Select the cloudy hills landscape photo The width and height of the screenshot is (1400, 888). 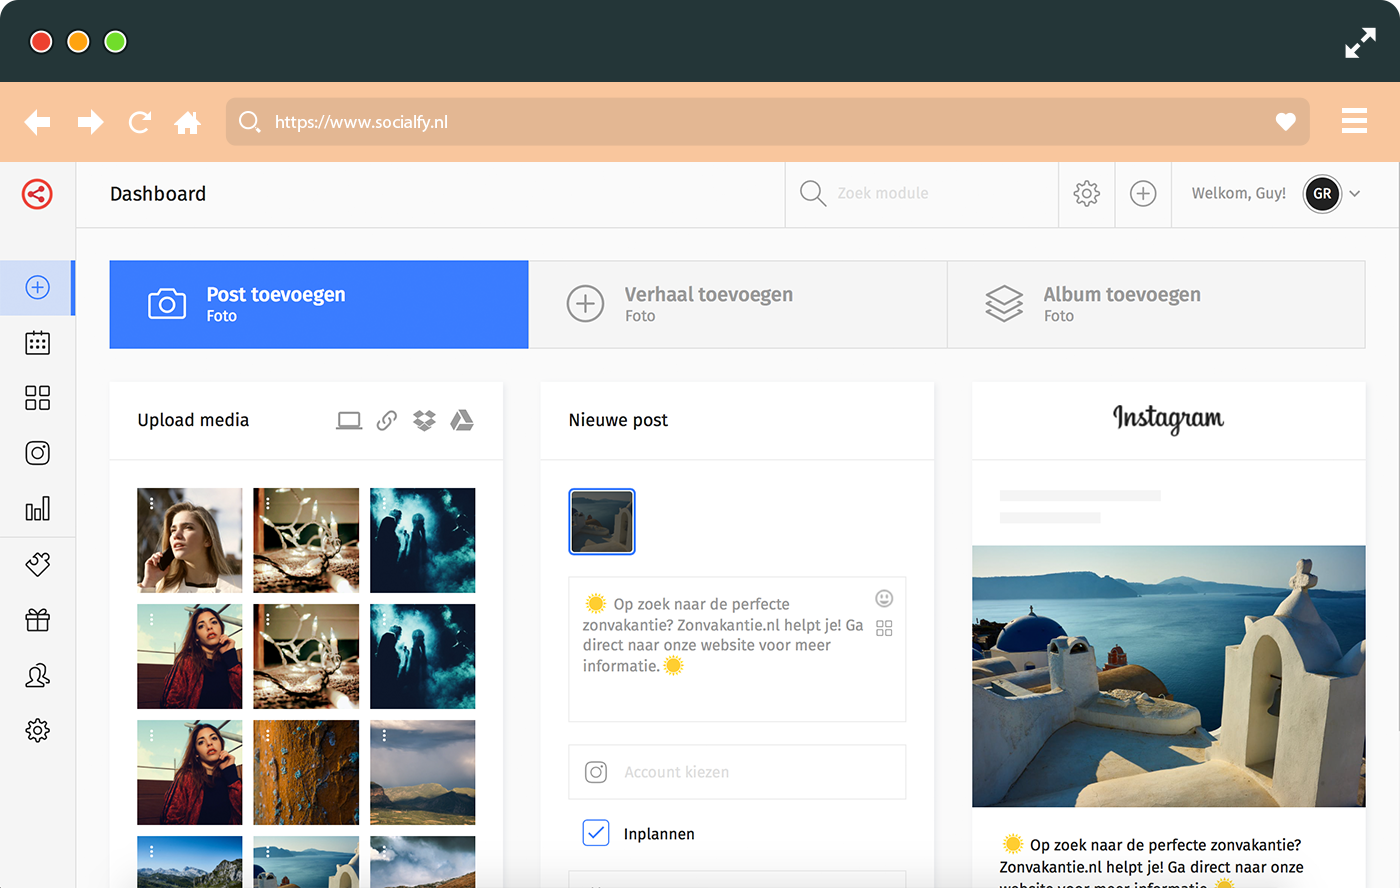(423, 772)
